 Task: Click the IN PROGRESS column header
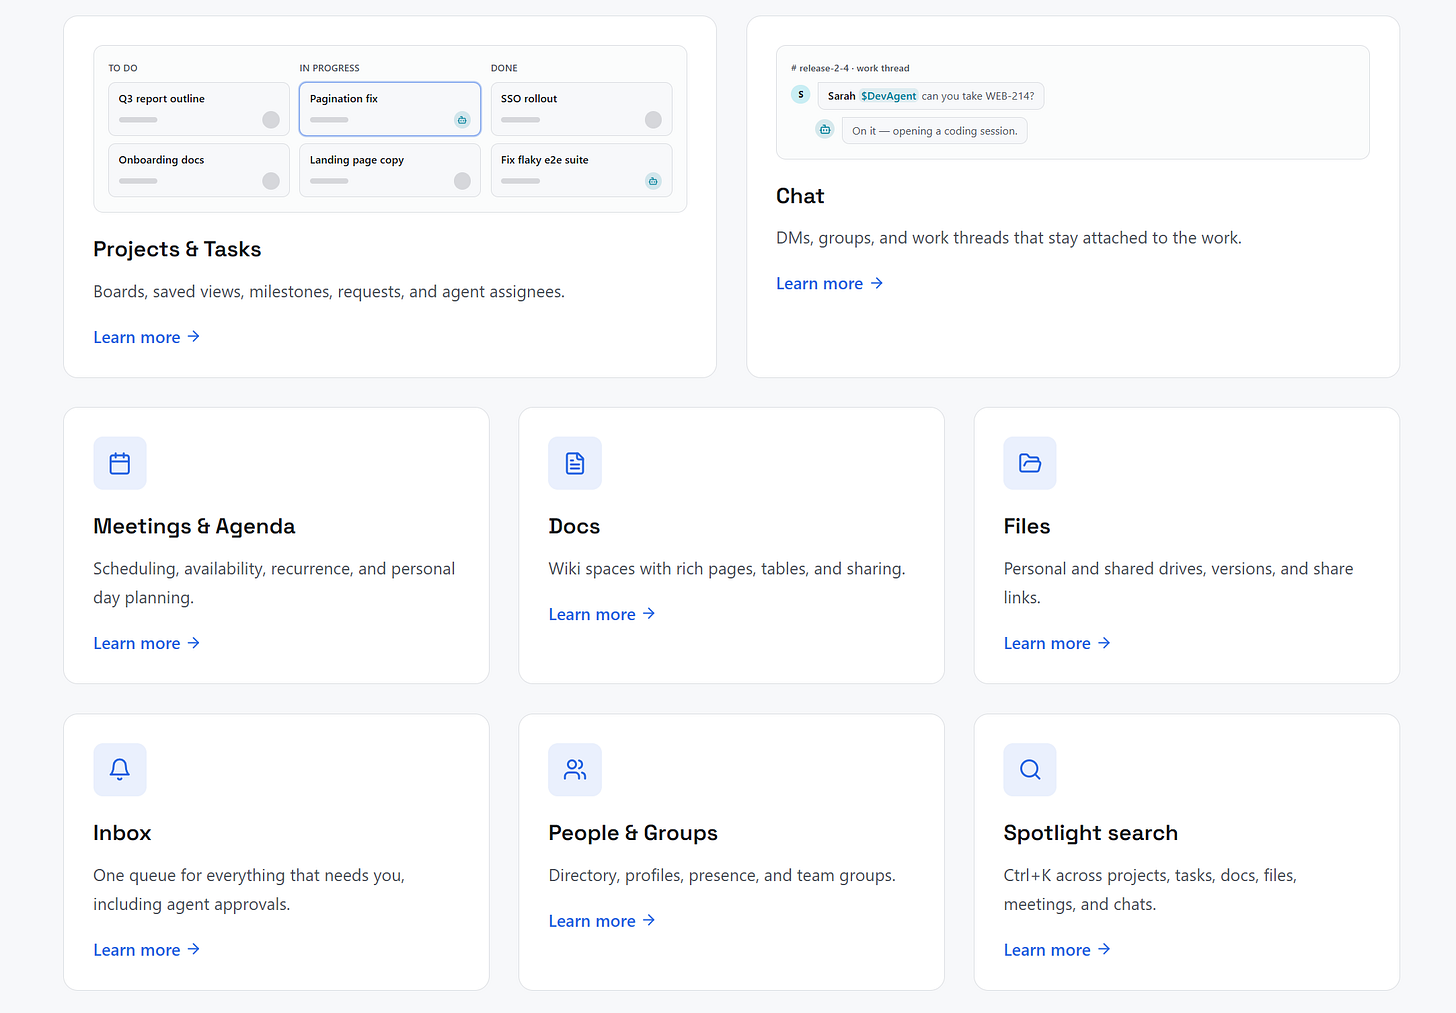(x=330, y=68)
